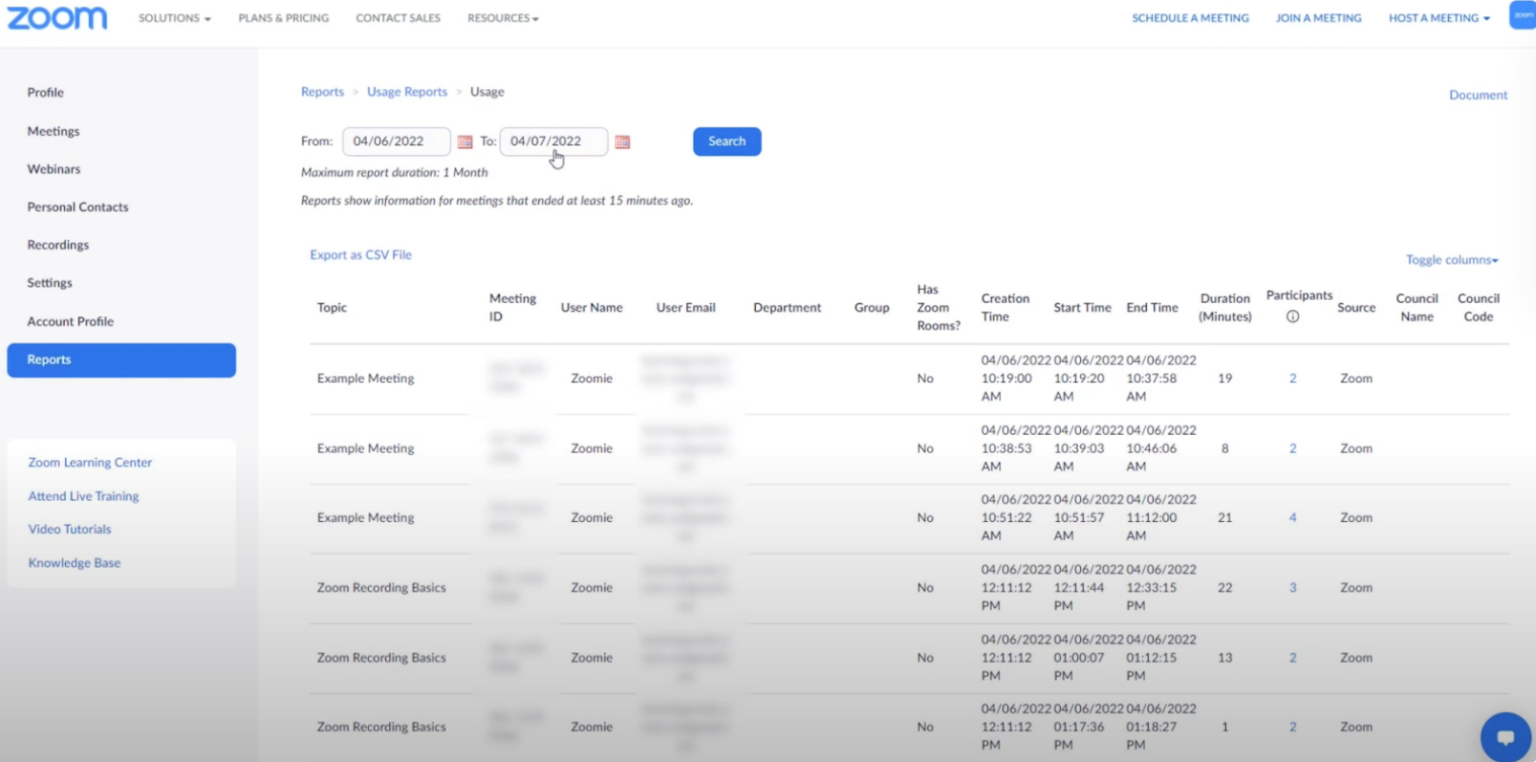Open the Host a Meeting dropdown
Screen dimensions: 1536x762
click(1438, 17)
